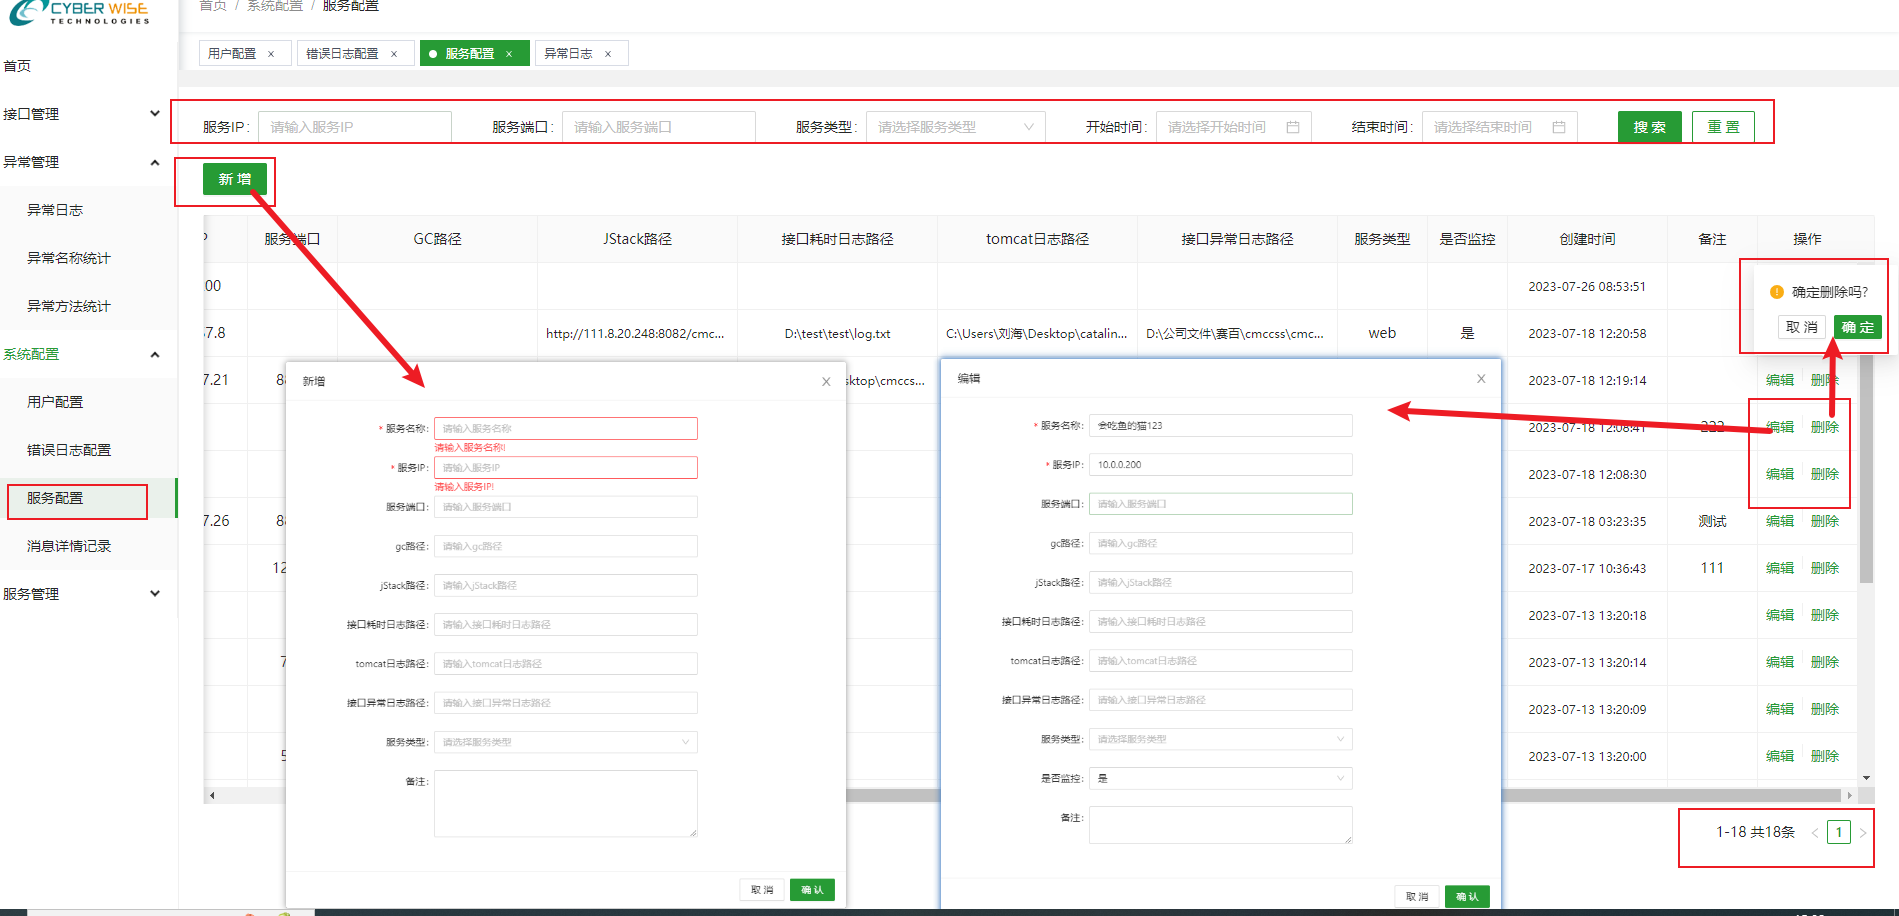Viewport: 1899px width, 916px height.
Task: Open 服务配置 in the sidebar
Action: [55, 498]
